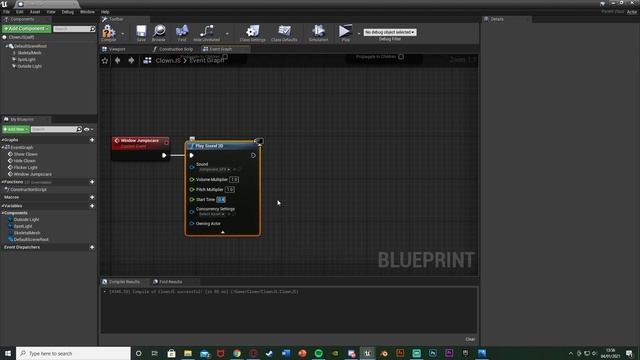Screen dimensions: 640x360
Task: Click the Window Jumpscare exec output pin
Action: (164, 156)
